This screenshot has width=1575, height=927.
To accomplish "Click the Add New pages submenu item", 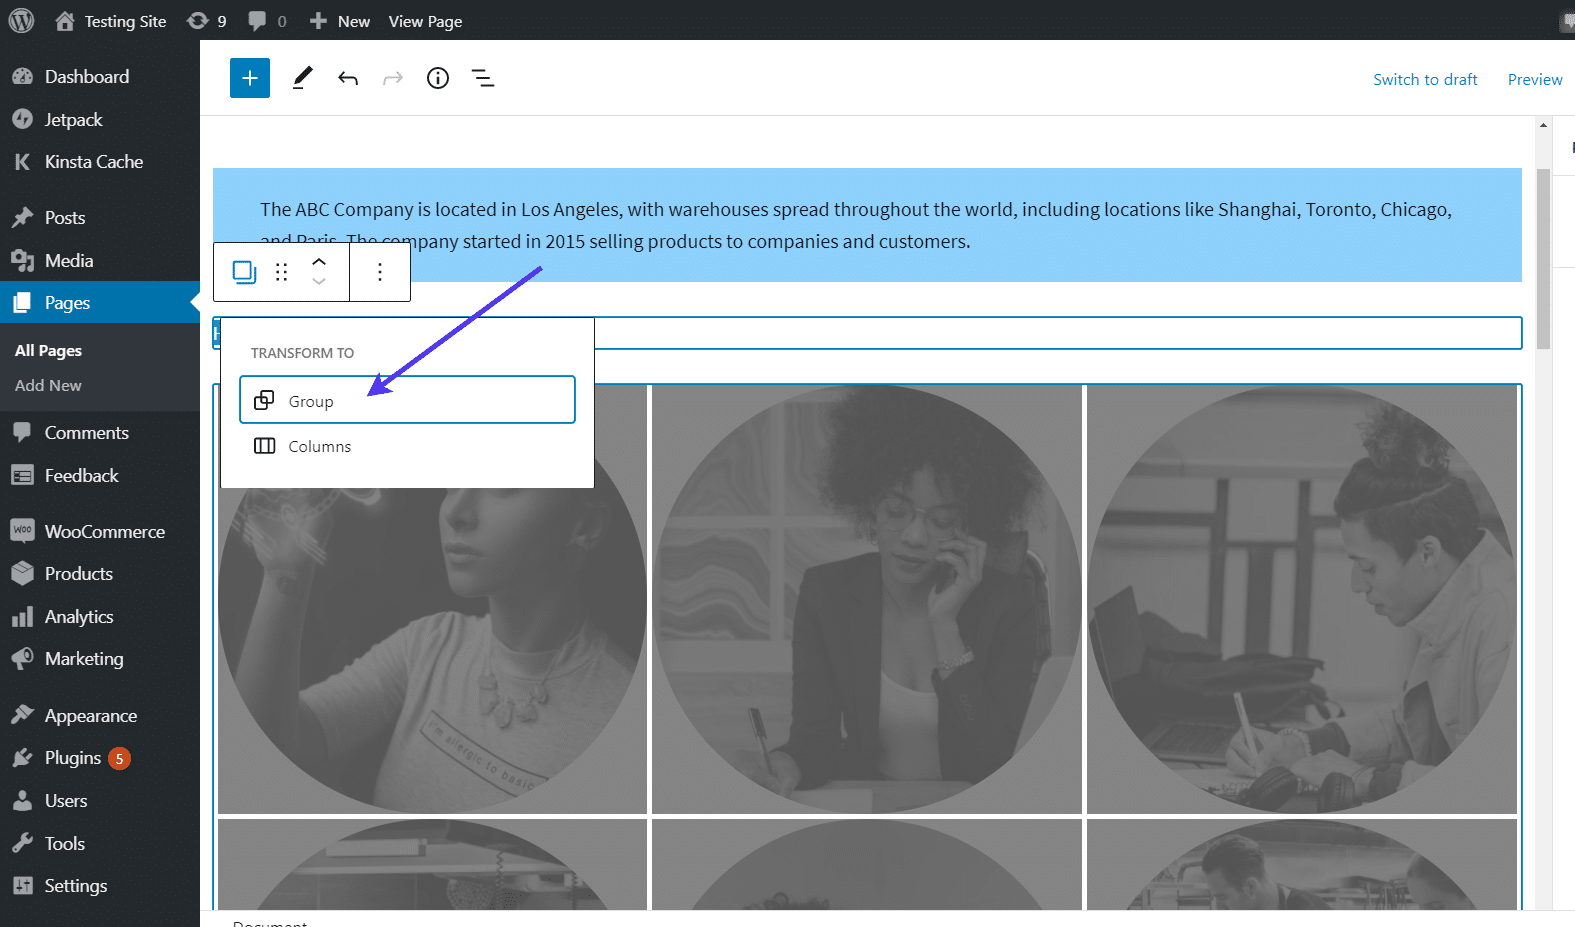I will click(x=48, y=385).
